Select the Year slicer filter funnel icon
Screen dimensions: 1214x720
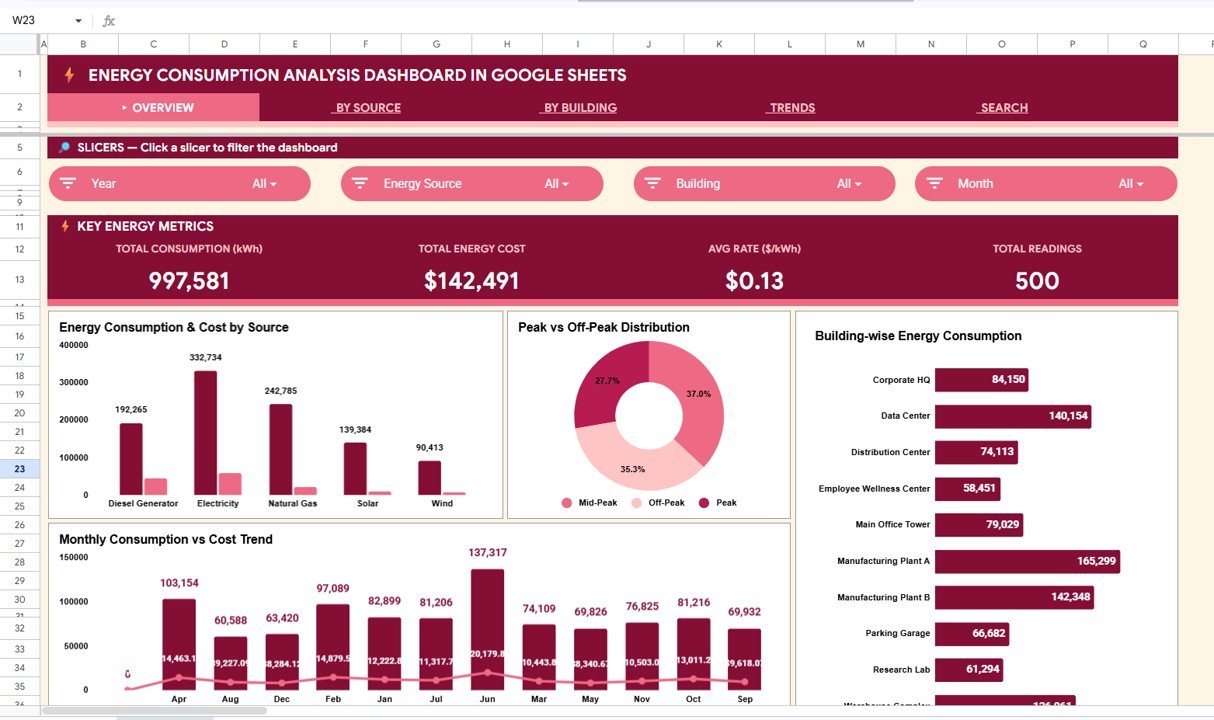70,183
